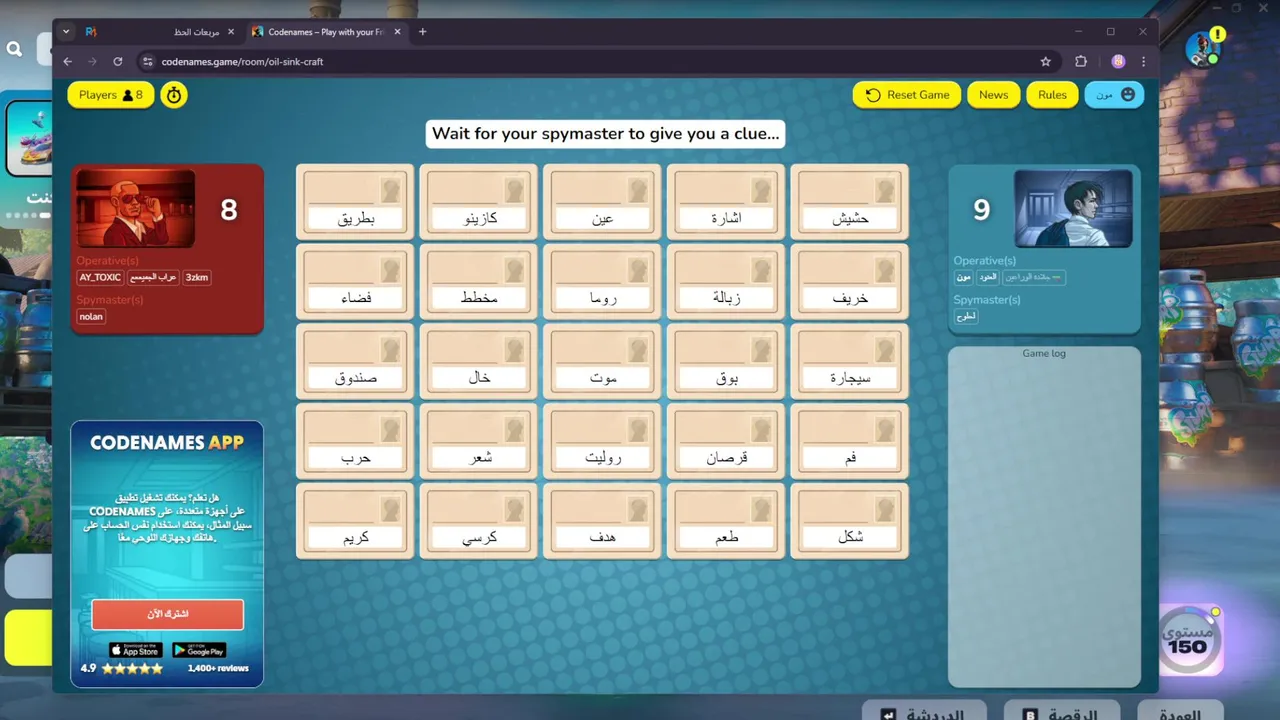1280x720 pixels.
Task: Close the مربعات الحظ tab
Action: tap(231, 32)
